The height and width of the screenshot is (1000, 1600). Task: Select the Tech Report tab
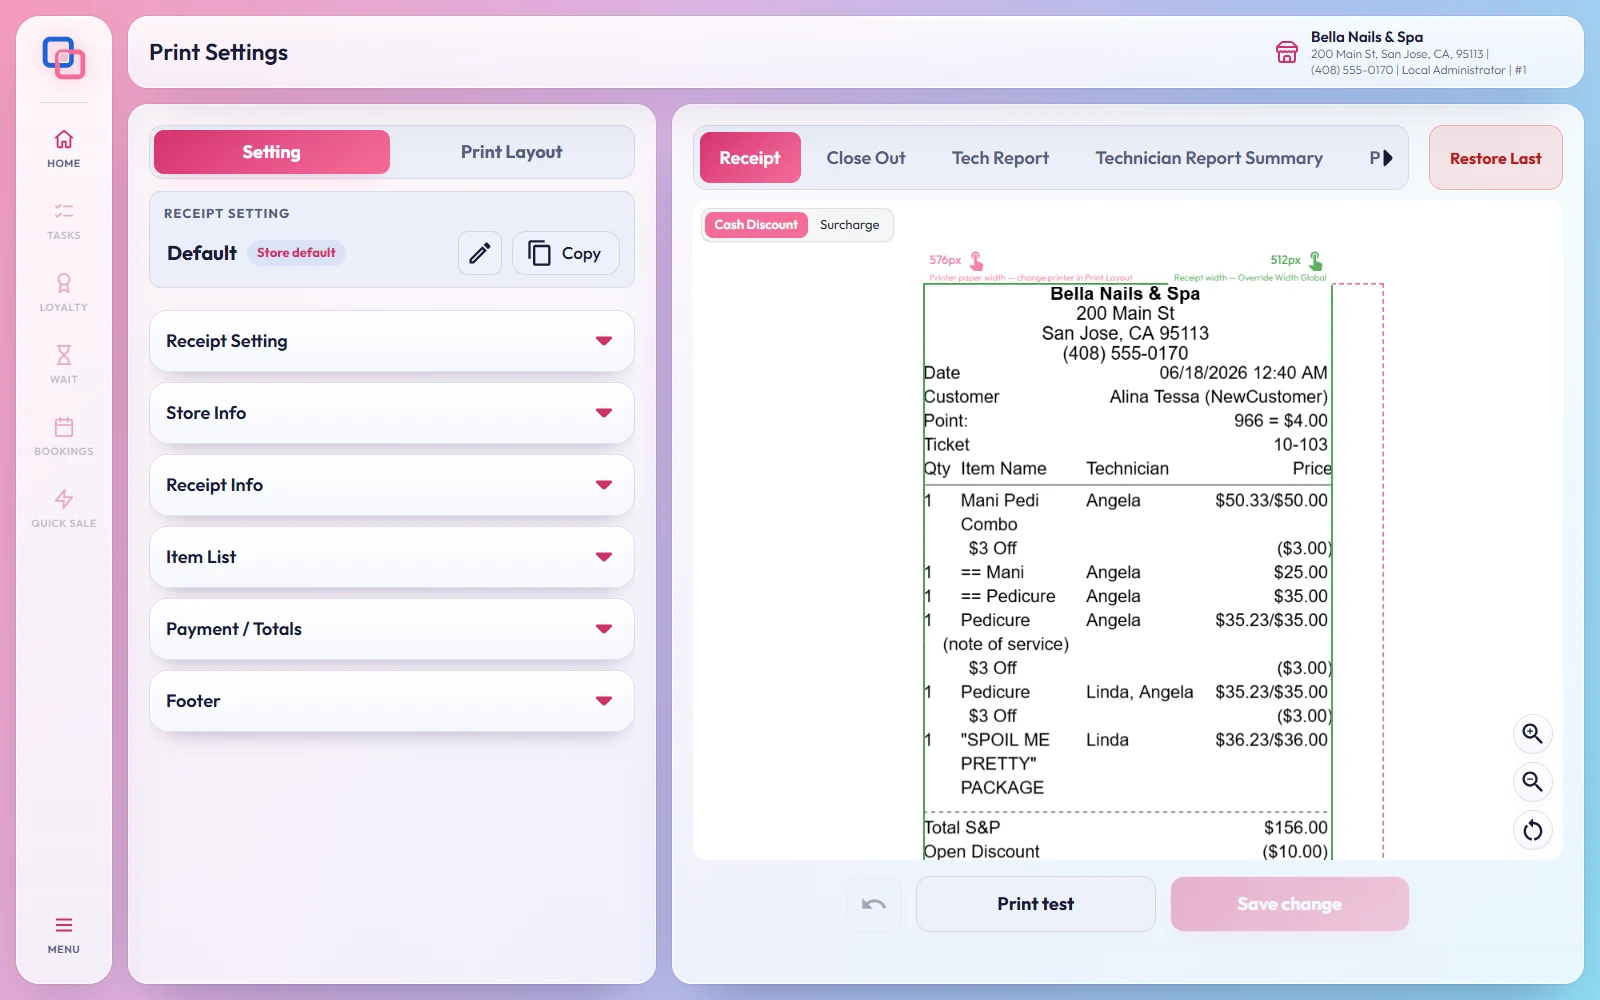pos(1000,158)
